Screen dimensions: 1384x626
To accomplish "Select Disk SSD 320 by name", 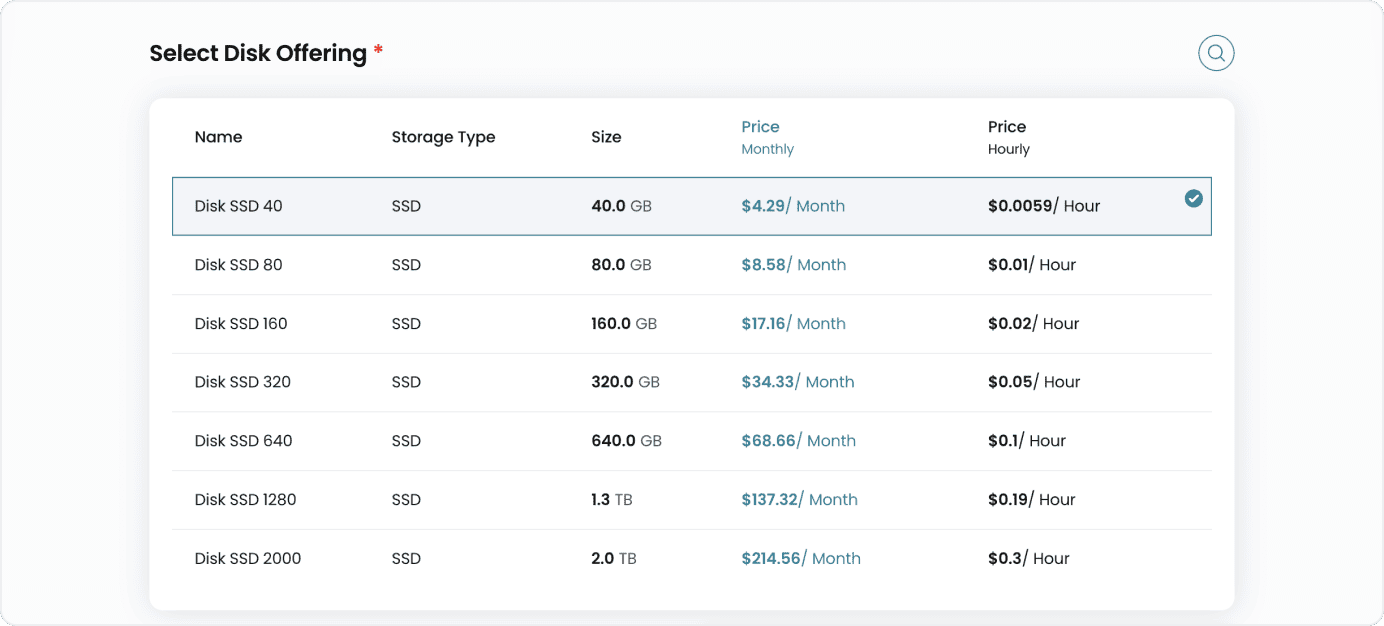I will coord(242,382).
